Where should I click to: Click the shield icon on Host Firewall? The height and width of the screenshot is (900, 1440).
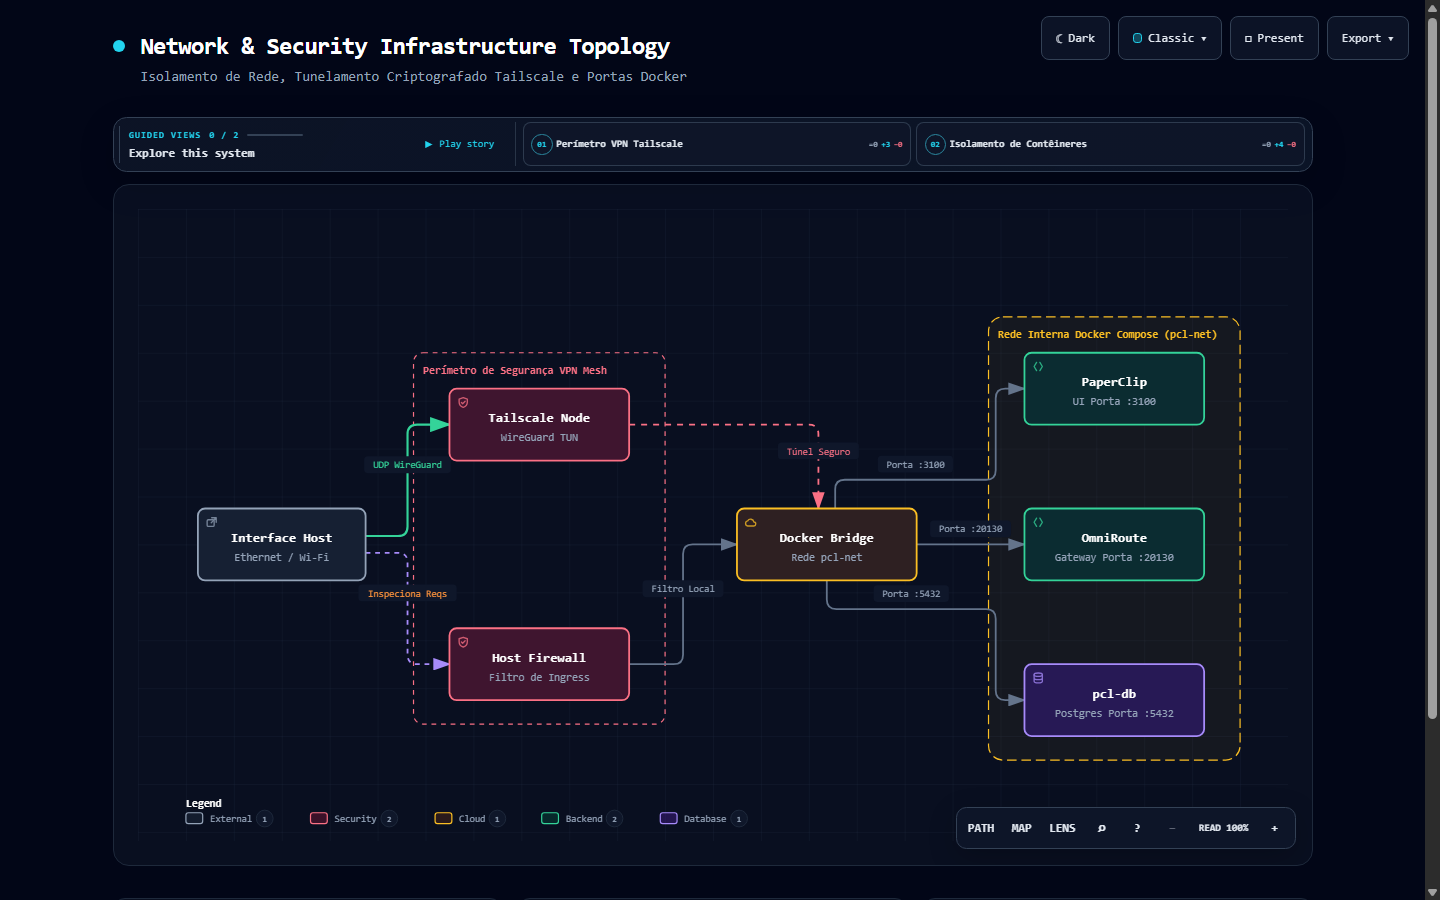463,642
